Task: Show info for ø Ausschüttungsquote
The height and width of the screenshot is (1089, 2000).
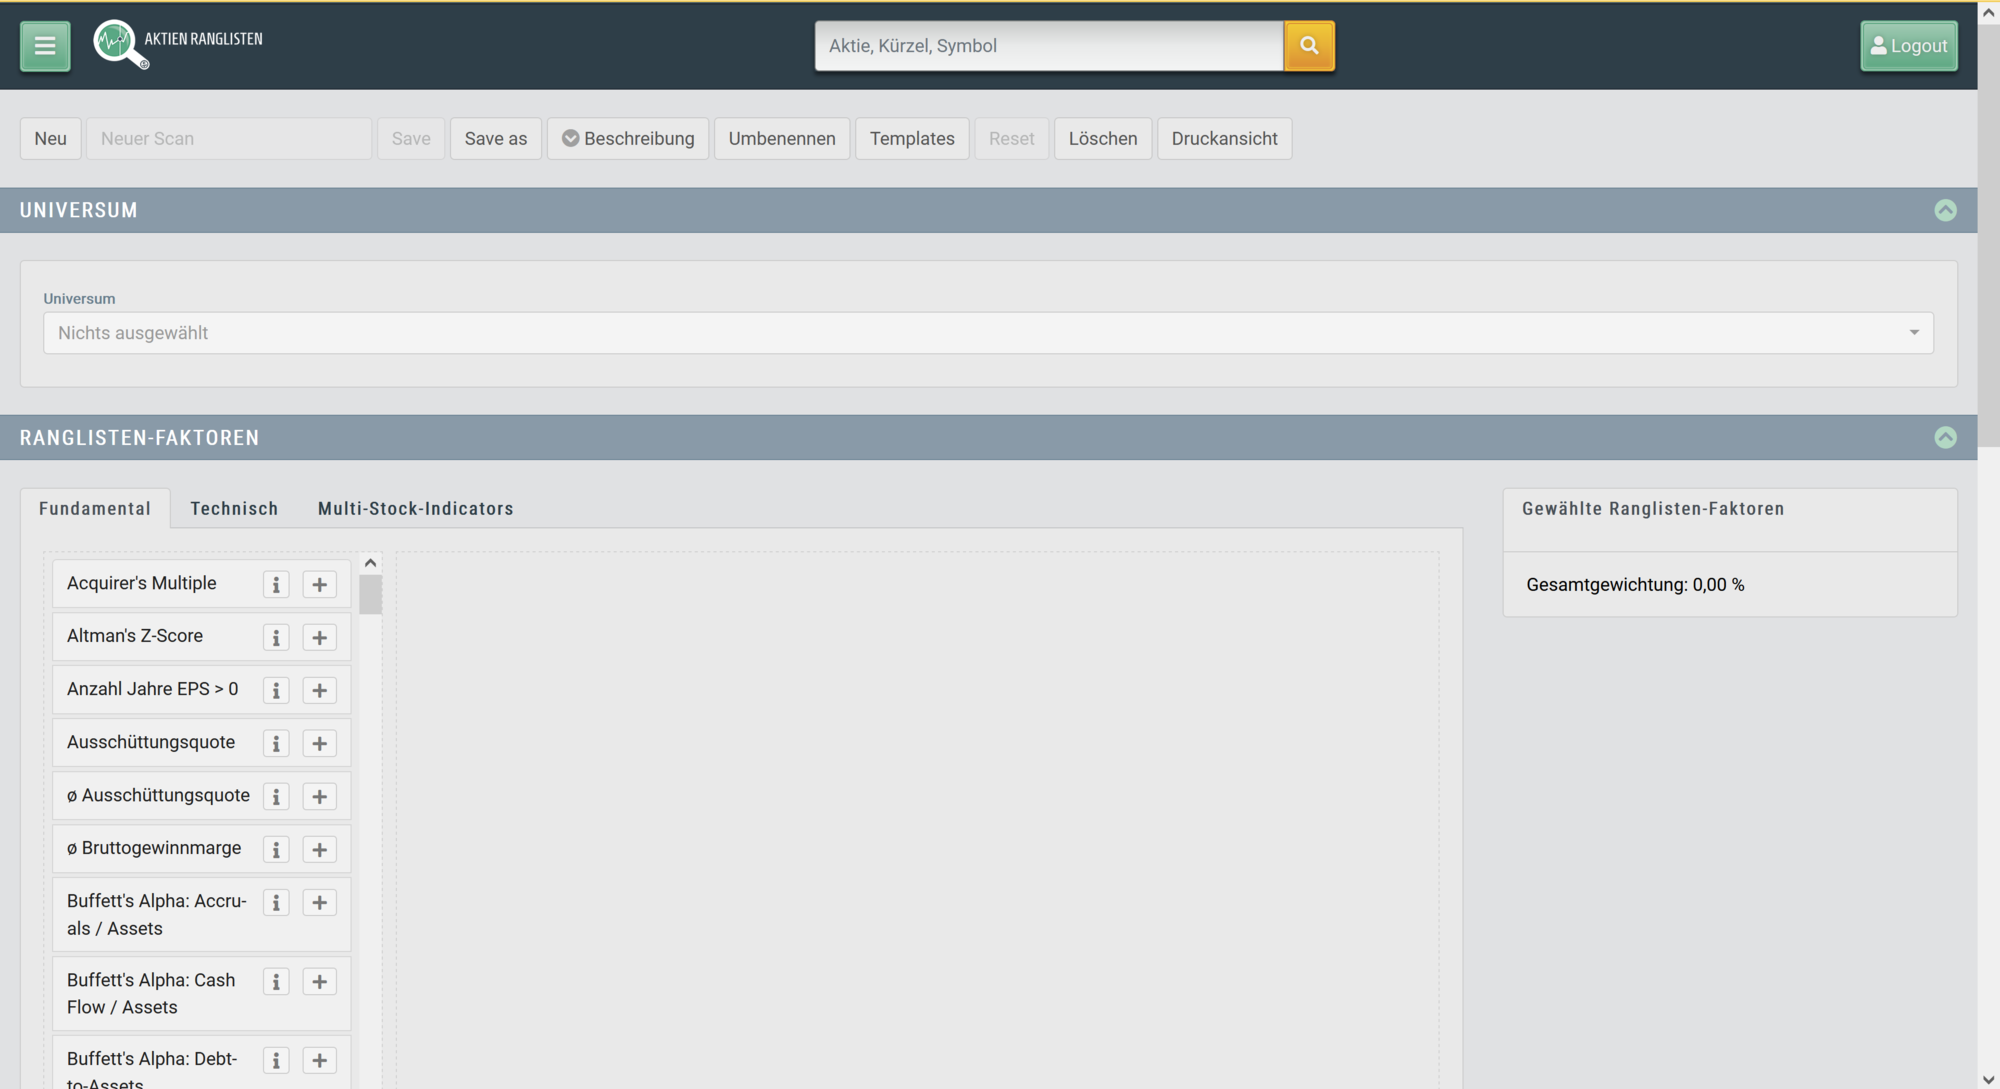Action: tap(276, 797)
